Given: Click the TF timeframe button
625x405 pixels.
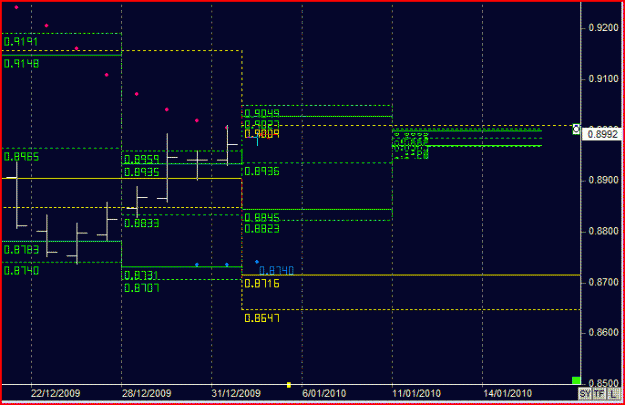Looking at the screenshot, I should [599, 394].
